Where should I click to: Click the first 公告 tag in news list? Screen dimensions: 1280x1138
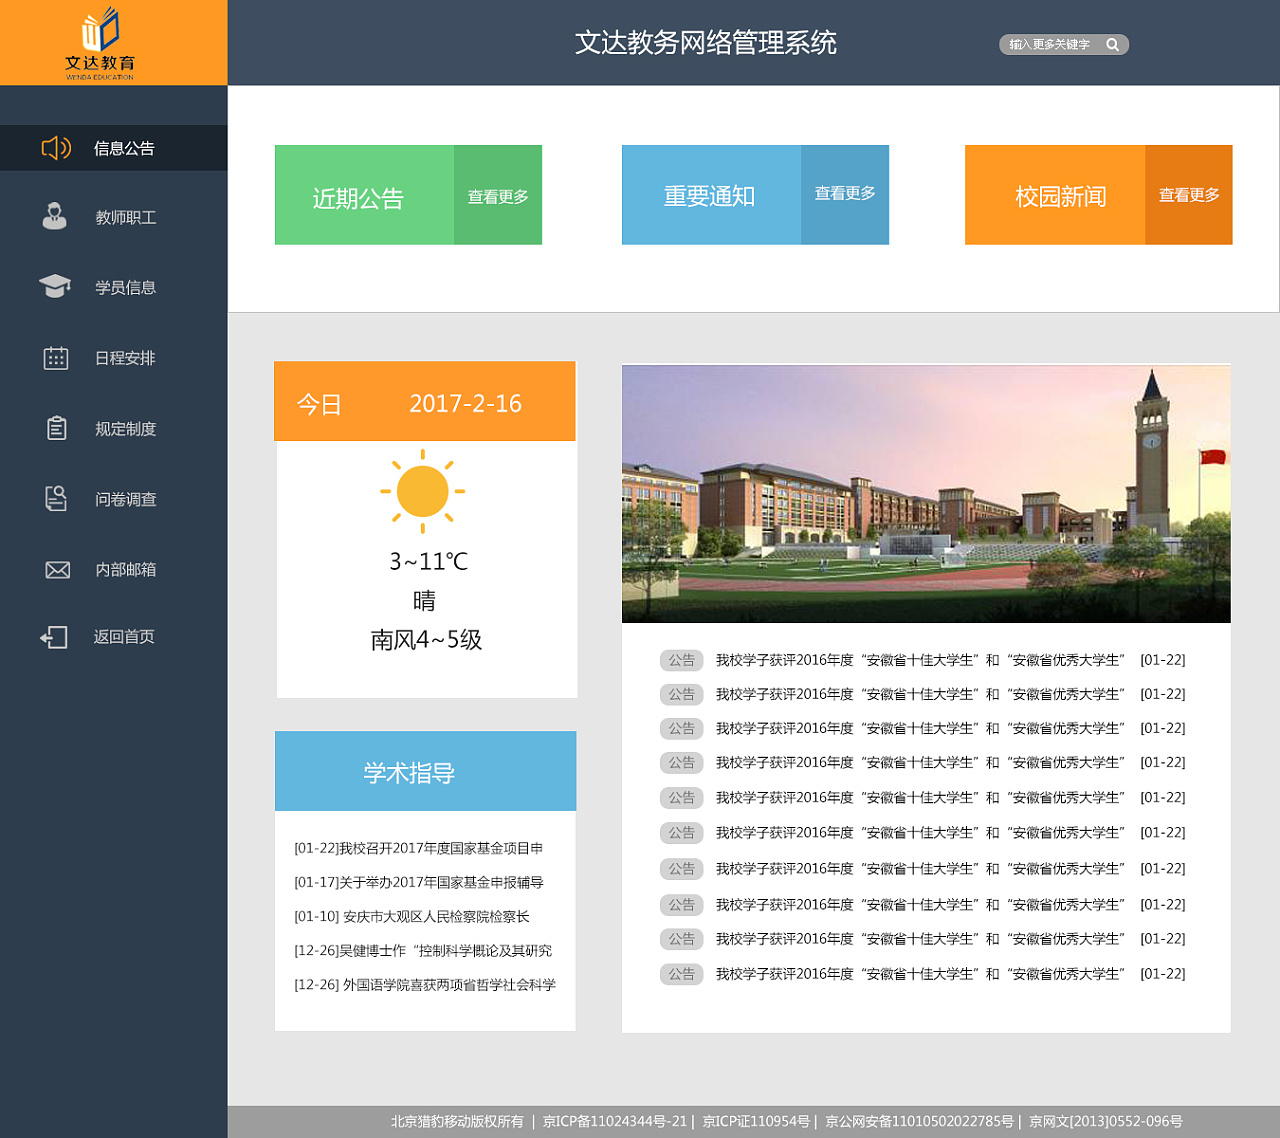682,660
